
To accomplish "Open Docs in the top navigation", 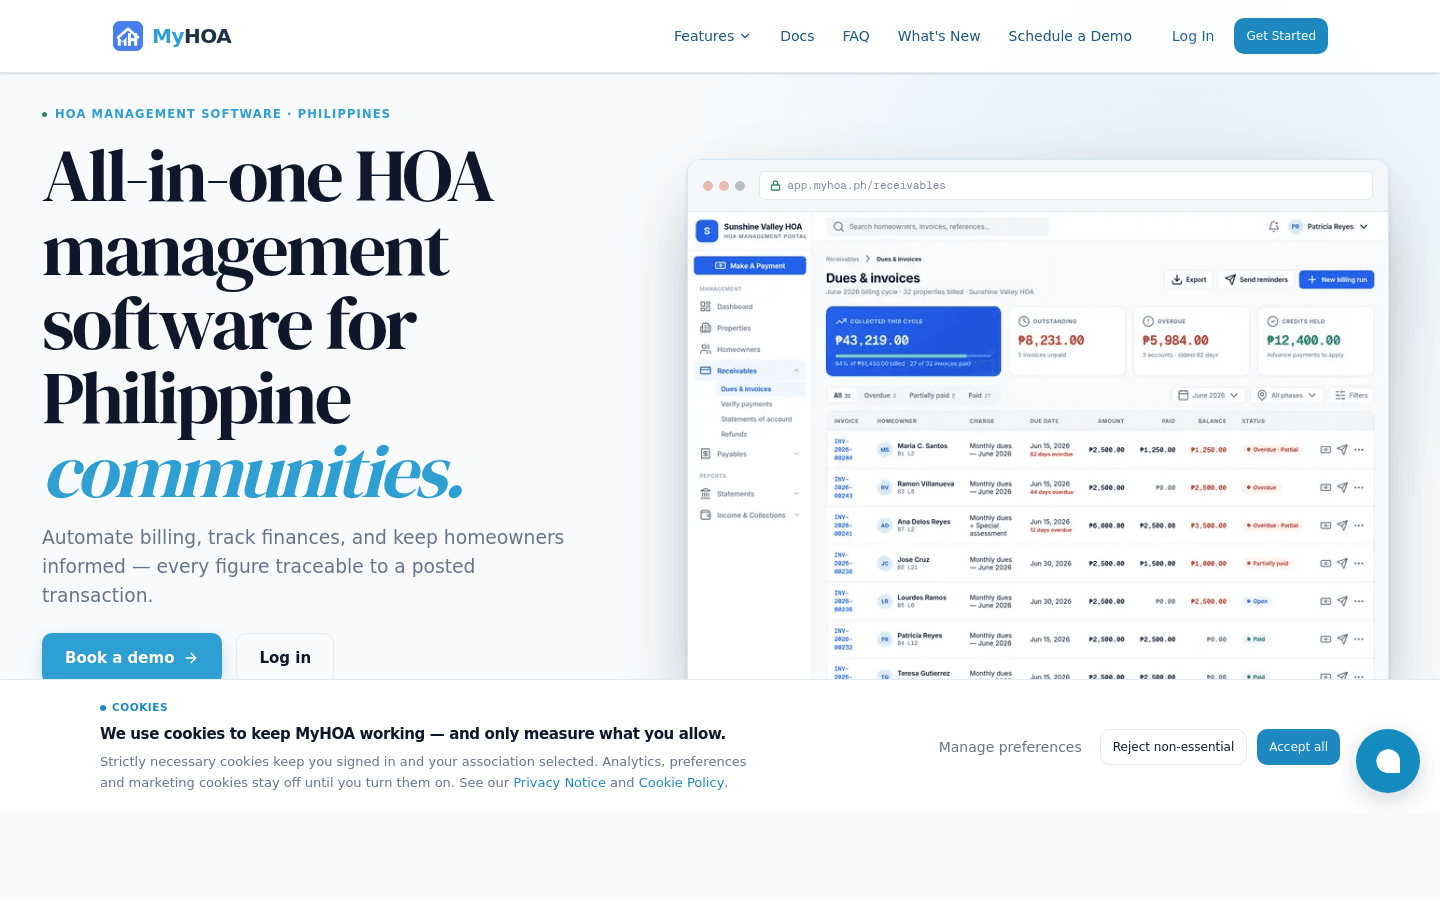I will click(x=797, y=36).
